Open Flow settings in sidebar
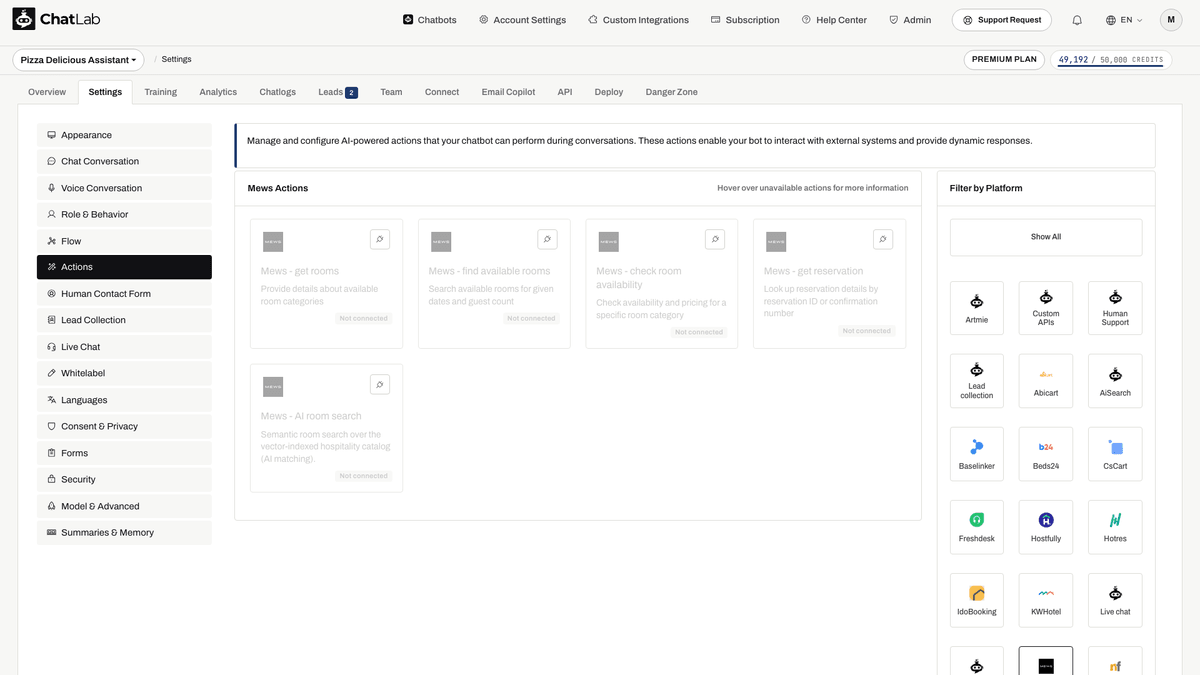Screen dimensions: 1200x675 (x=124, y=241)
